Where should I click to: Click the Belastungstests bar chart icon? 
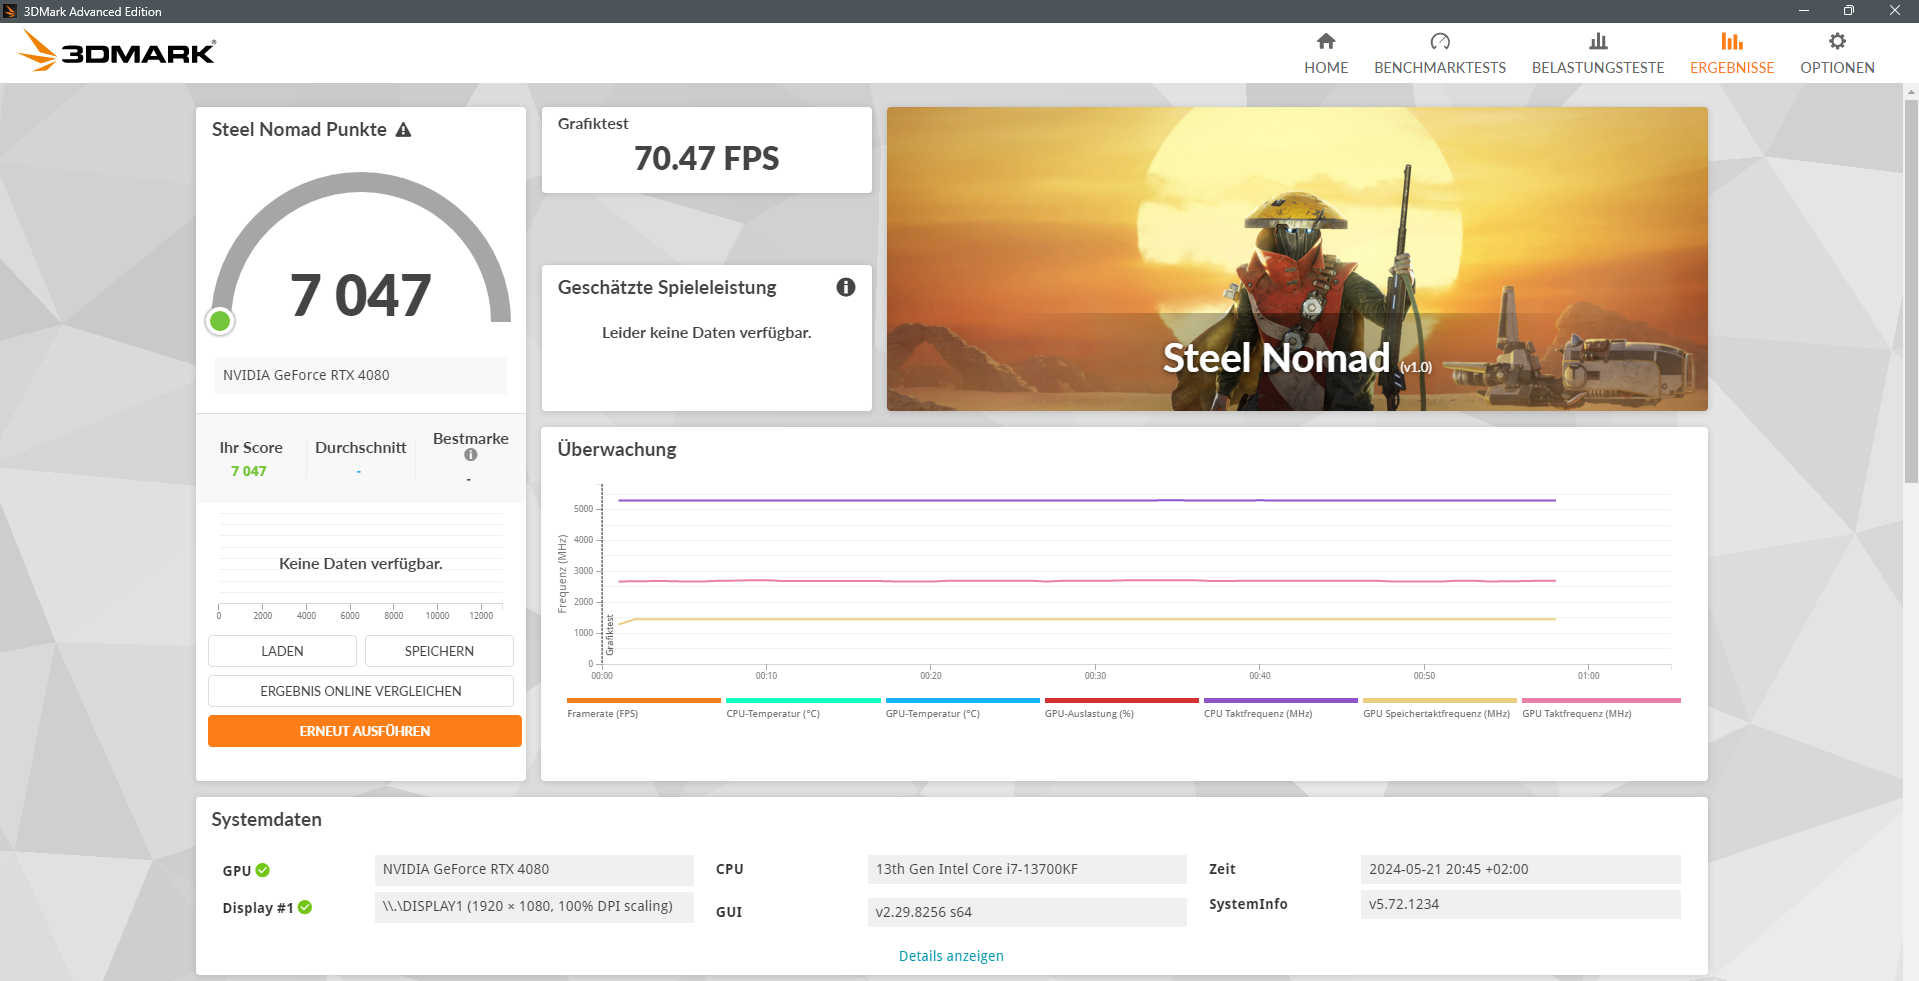[x=1598, y=41]
